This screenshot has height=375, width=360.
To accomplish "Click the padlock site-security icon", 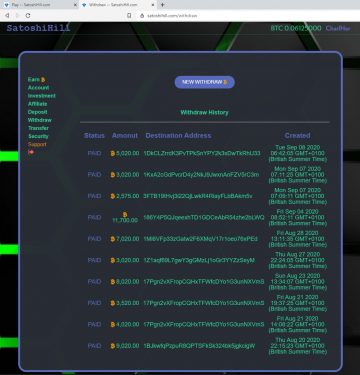I will (x=142, y=16).
